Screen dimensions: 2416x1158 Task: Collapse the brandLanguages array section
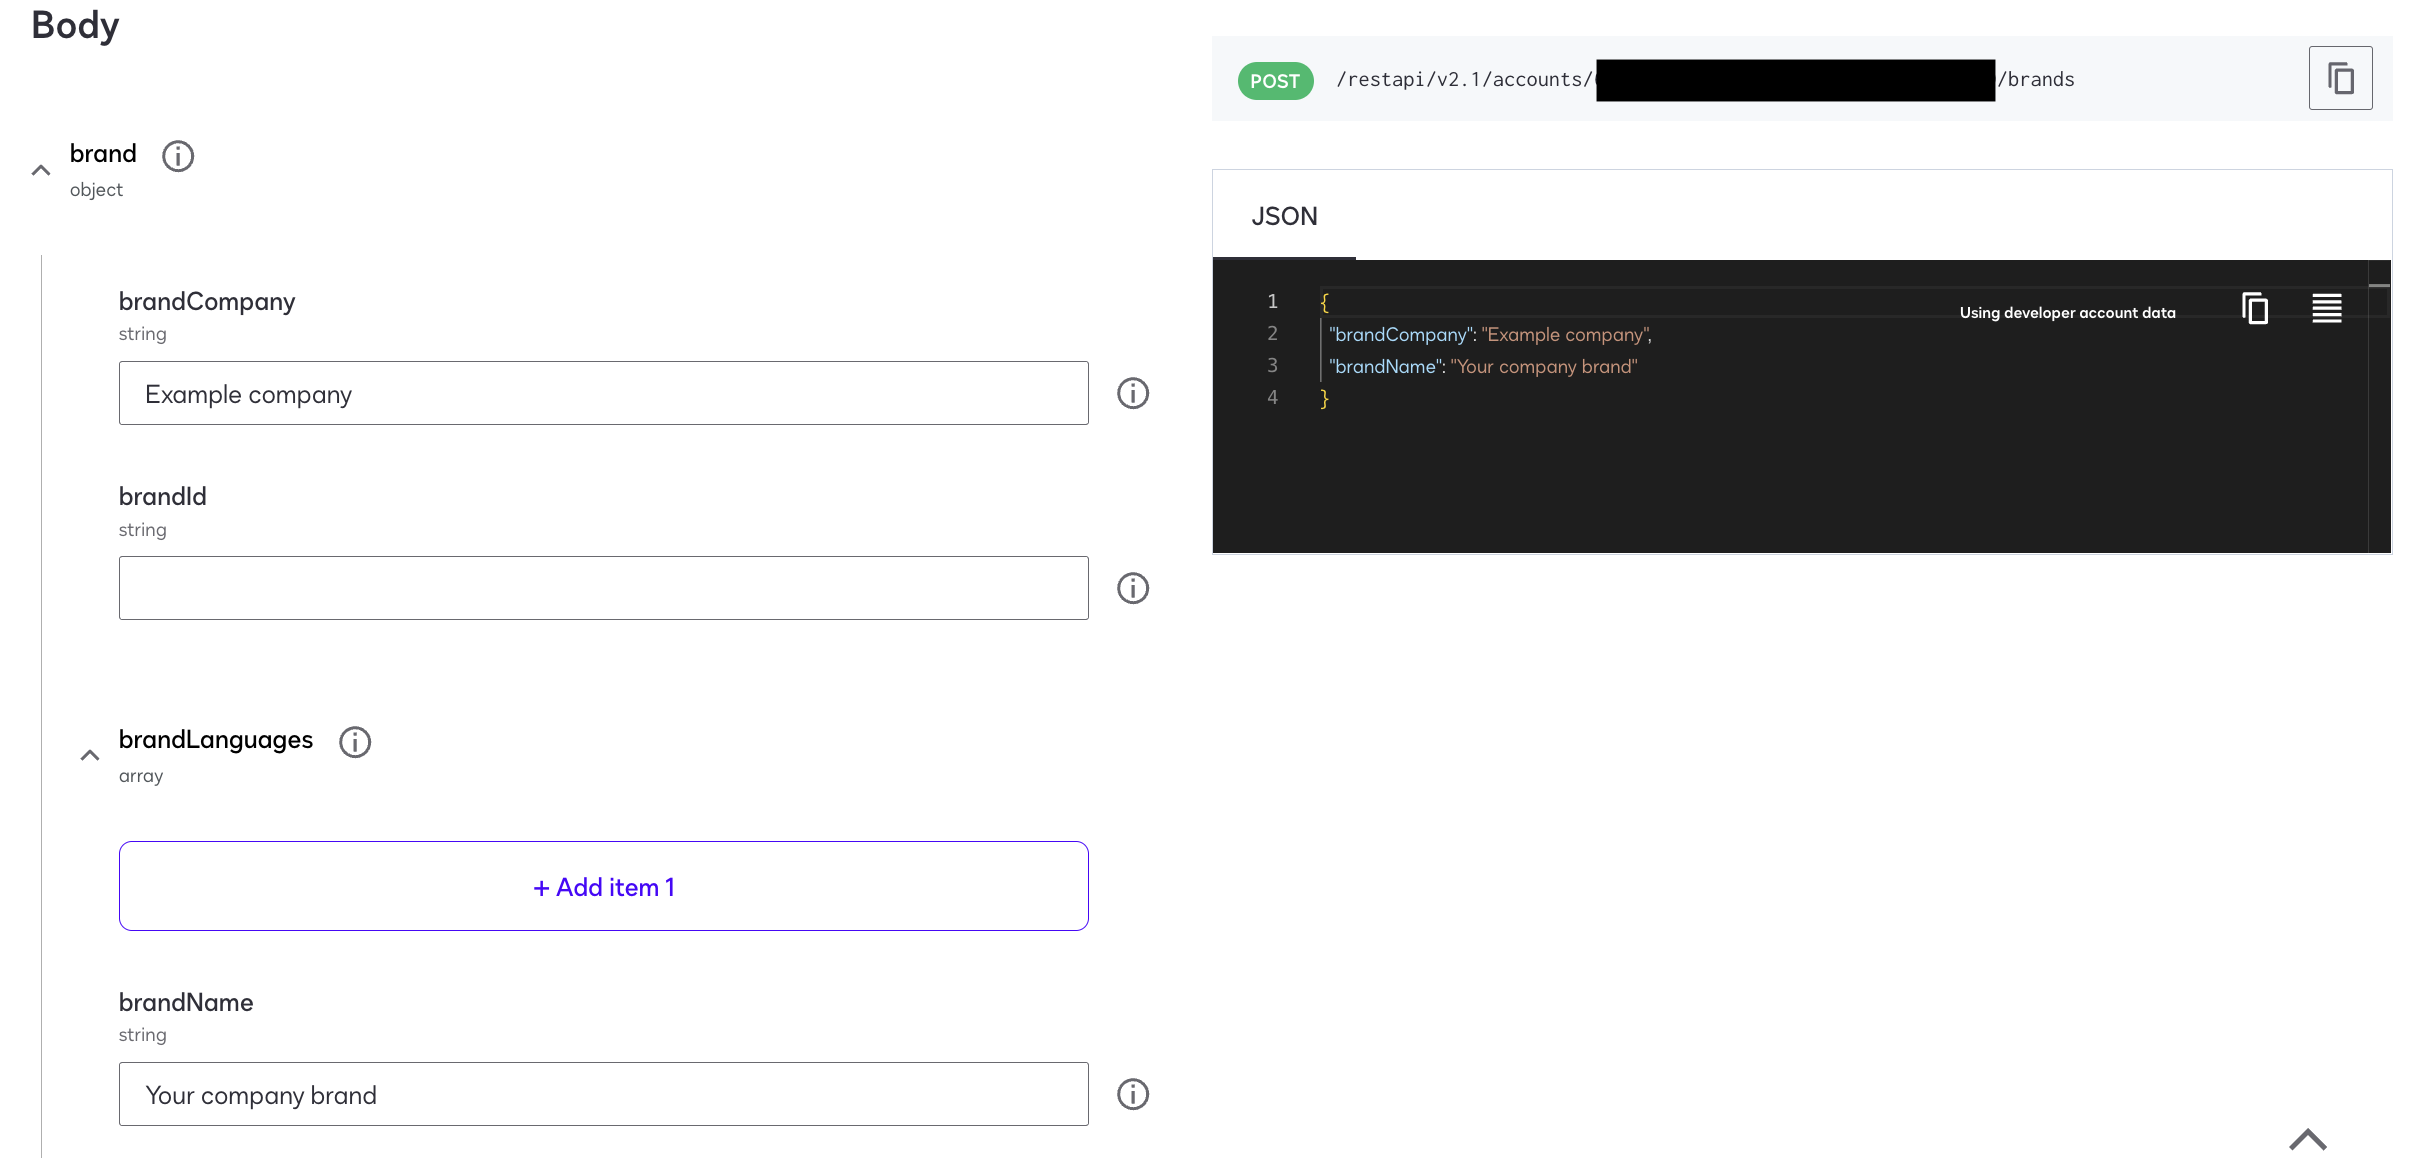(x=90, y=756)
